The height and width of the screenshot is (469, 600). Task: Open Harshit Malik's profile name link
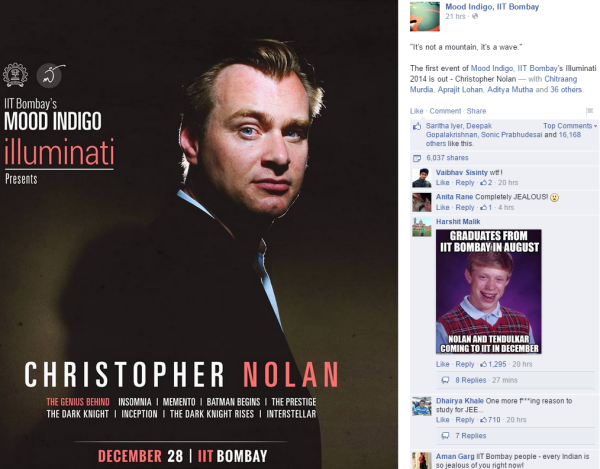coord(458,221)
